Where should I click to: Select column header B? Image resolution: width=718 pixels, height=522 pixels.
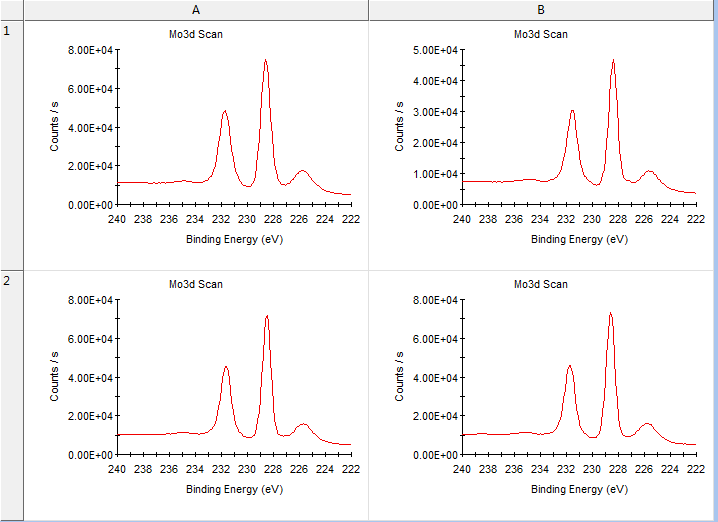point(541,10)
